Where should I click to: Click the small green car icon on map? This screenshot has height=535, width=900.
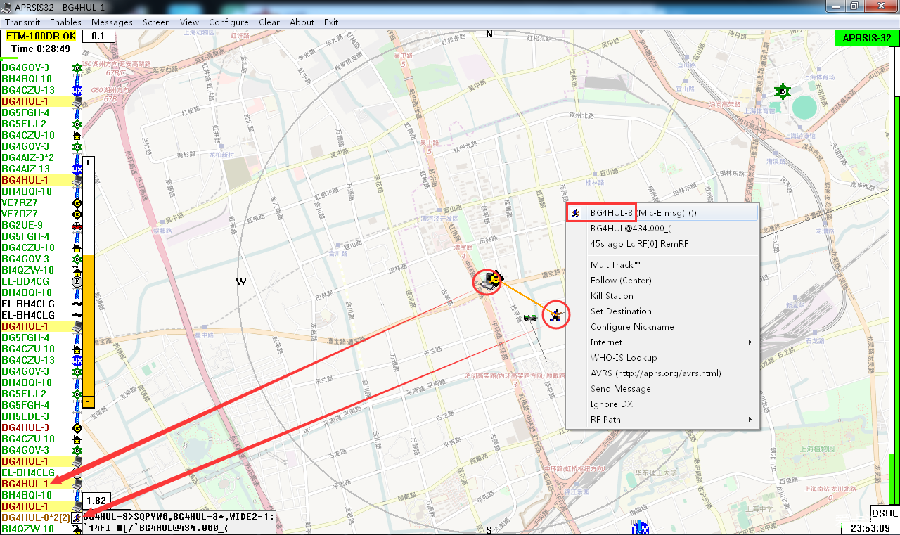[x=528, y=317]
